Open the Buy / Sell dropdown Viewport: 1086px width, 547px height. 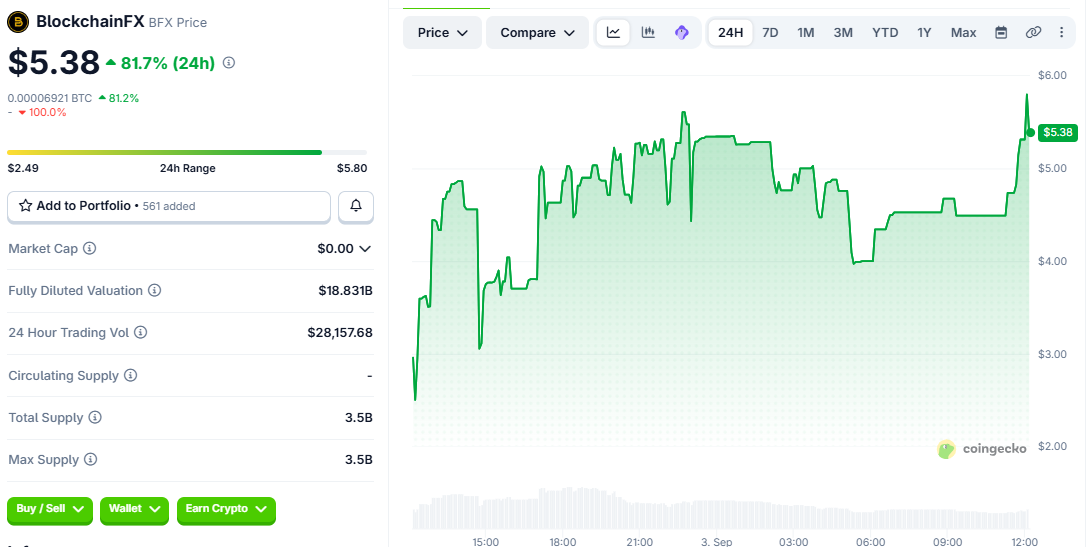tap(50, 509)
